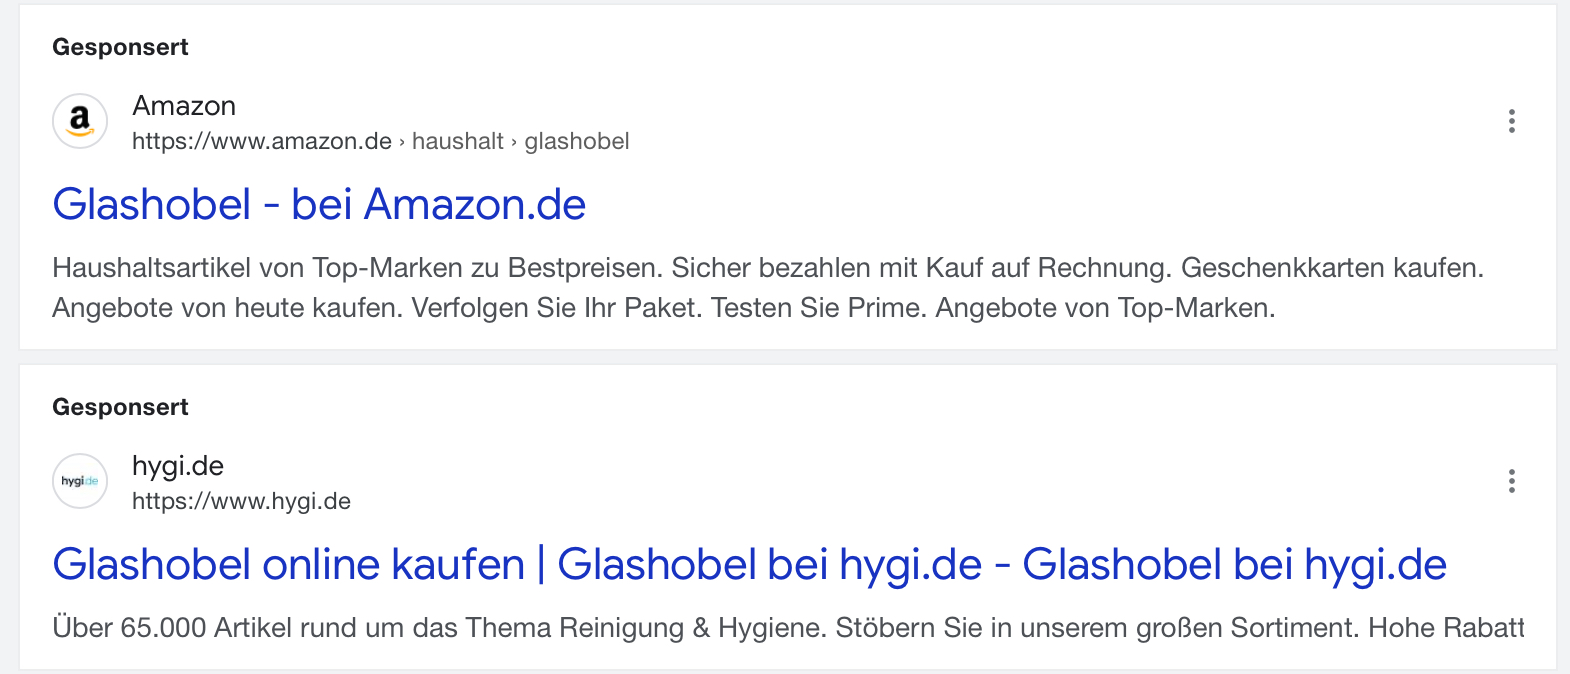Click the "Amazon" site name
This screenshot has width=1570, height=674.
[184, 106]
